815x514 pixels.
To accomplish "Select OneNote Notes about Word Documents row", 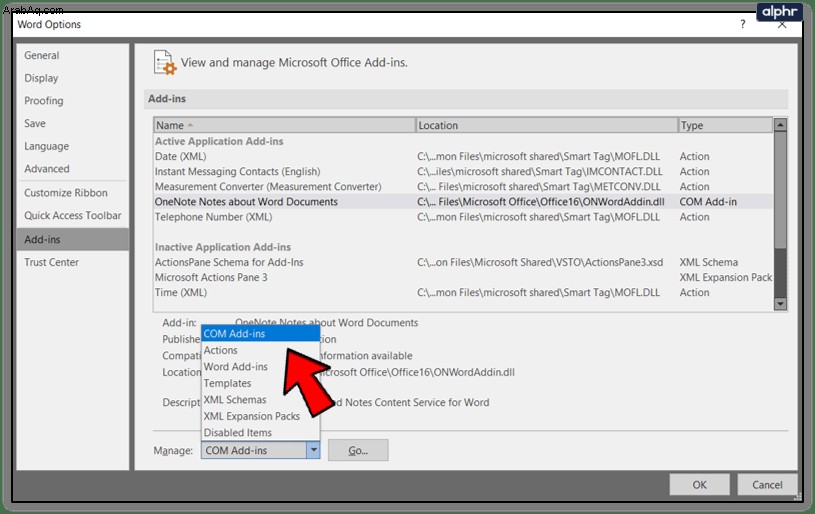I will tap(463, 202).
